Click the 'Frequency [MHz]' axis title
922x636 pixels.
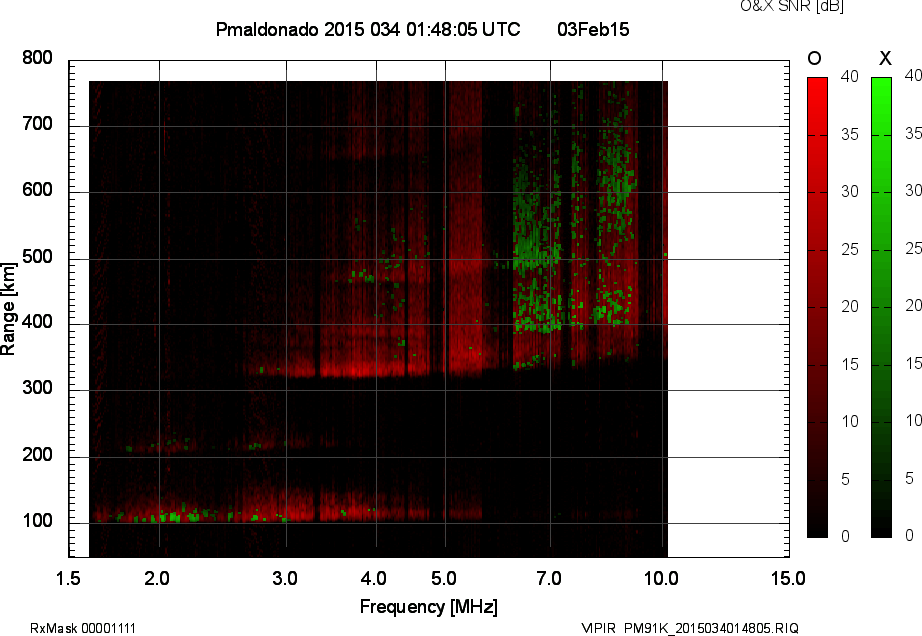click(429, 607)
